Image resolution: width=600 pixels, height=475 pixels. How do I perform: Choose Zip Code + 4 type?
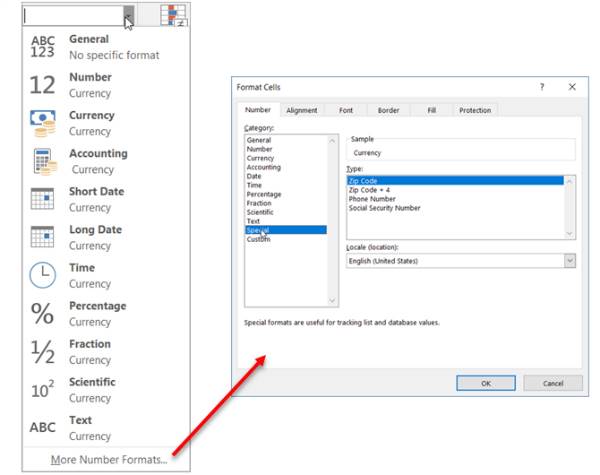455,190
